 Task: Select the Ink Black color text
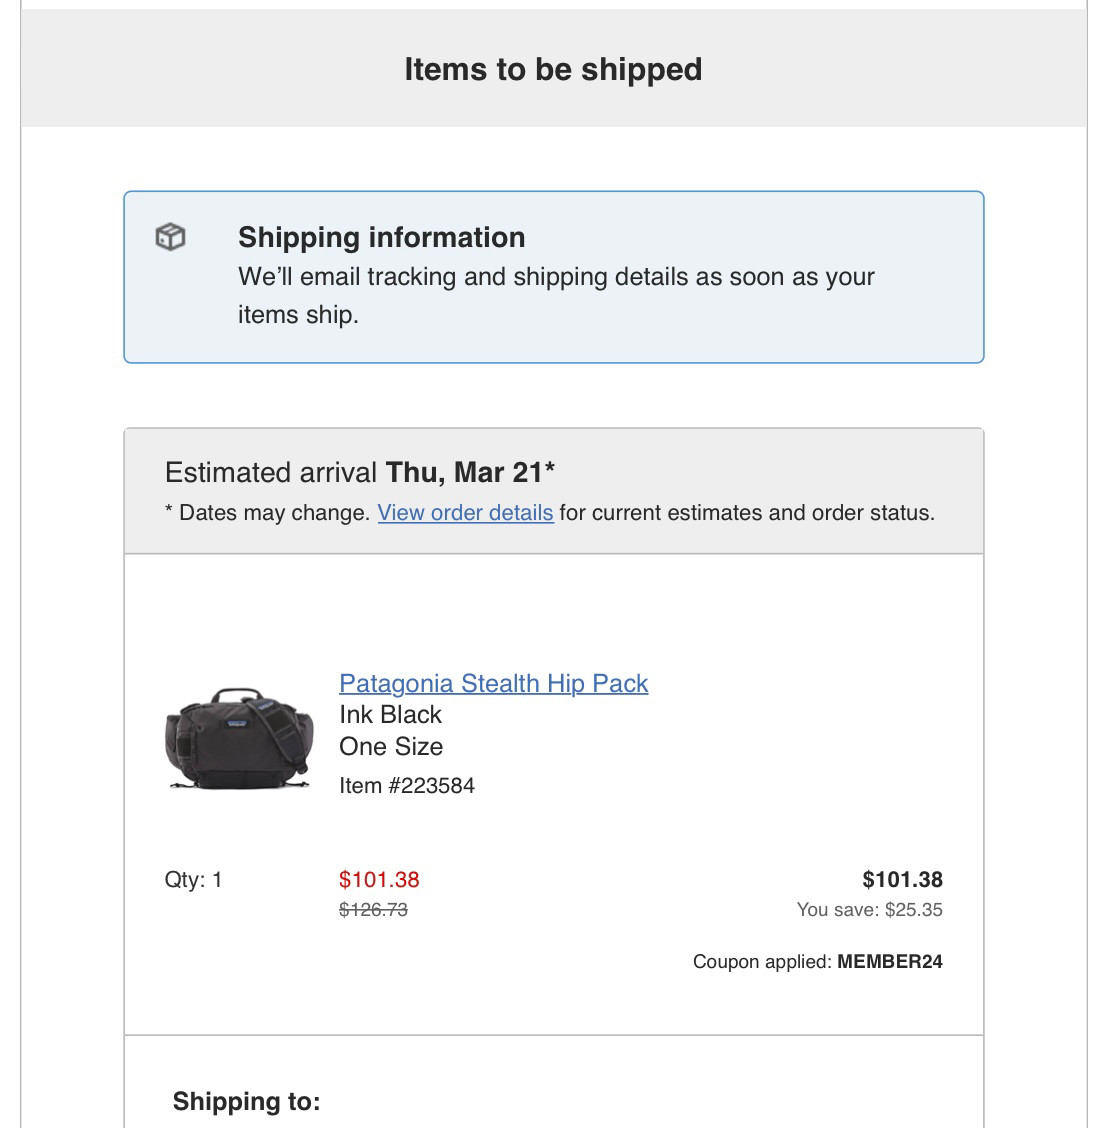390,715
